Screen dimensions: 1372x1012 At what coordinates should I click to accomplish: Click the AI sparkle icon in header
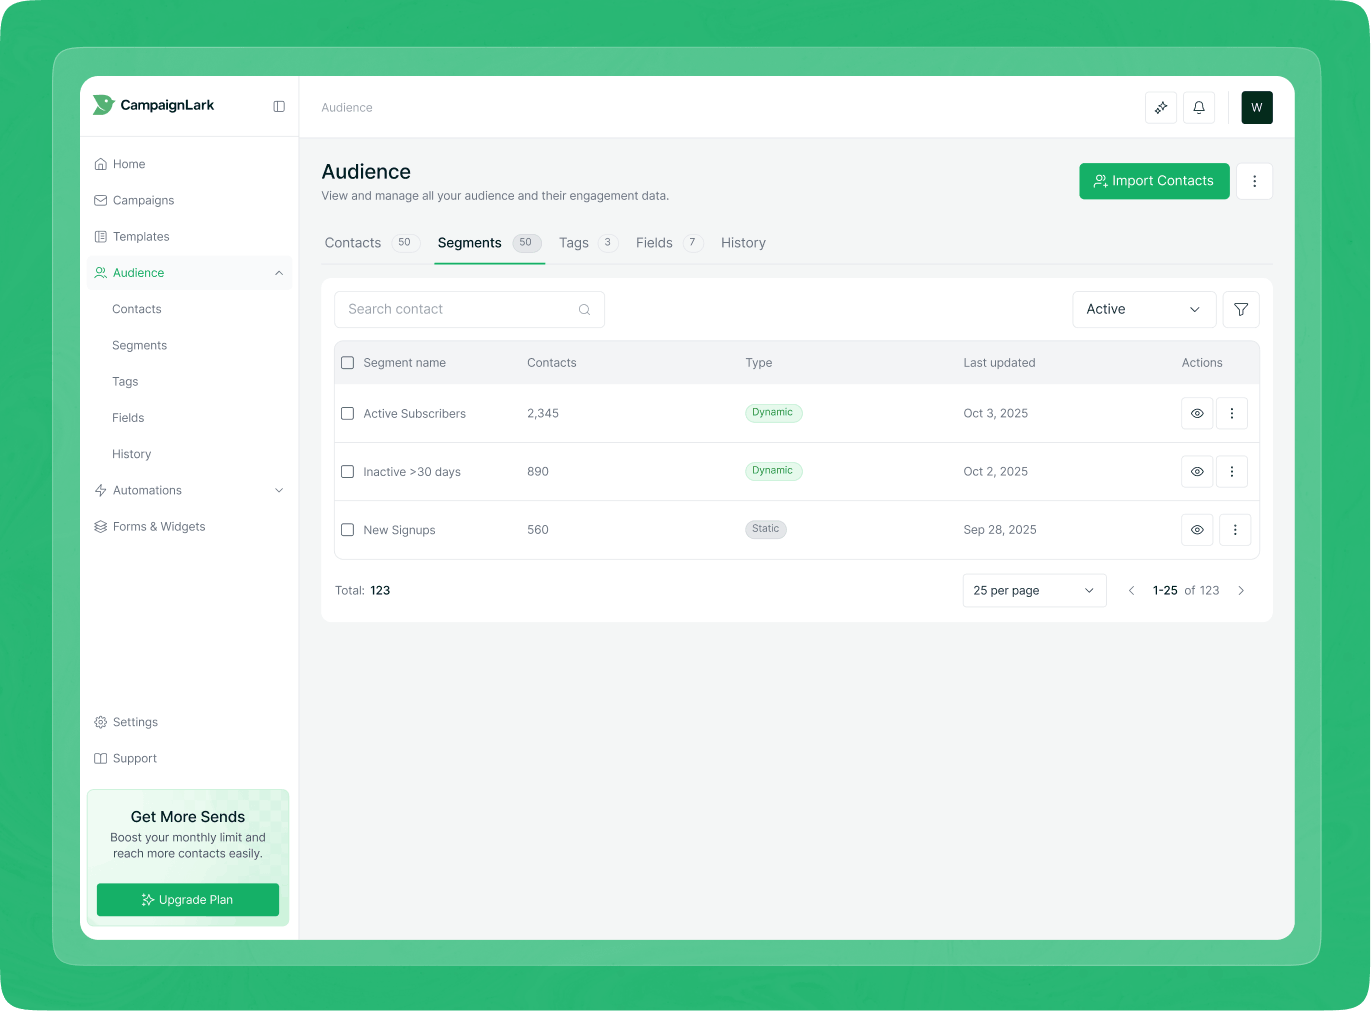pyautogui.click(x=1161, y=108)
